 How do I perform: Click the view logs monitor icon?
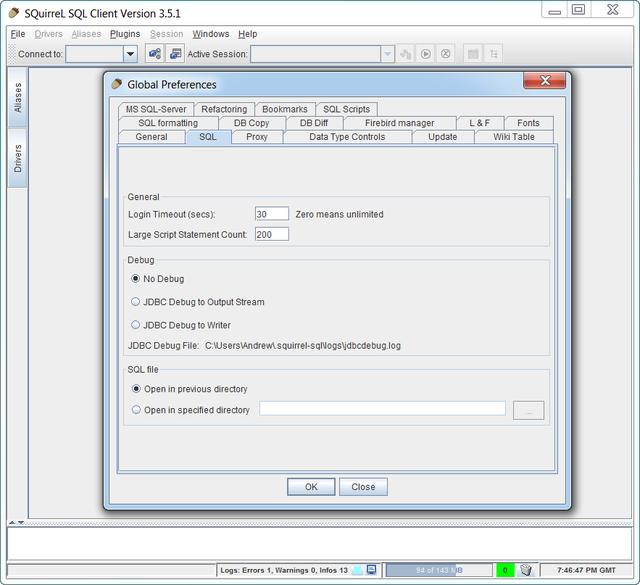[372, 570]
